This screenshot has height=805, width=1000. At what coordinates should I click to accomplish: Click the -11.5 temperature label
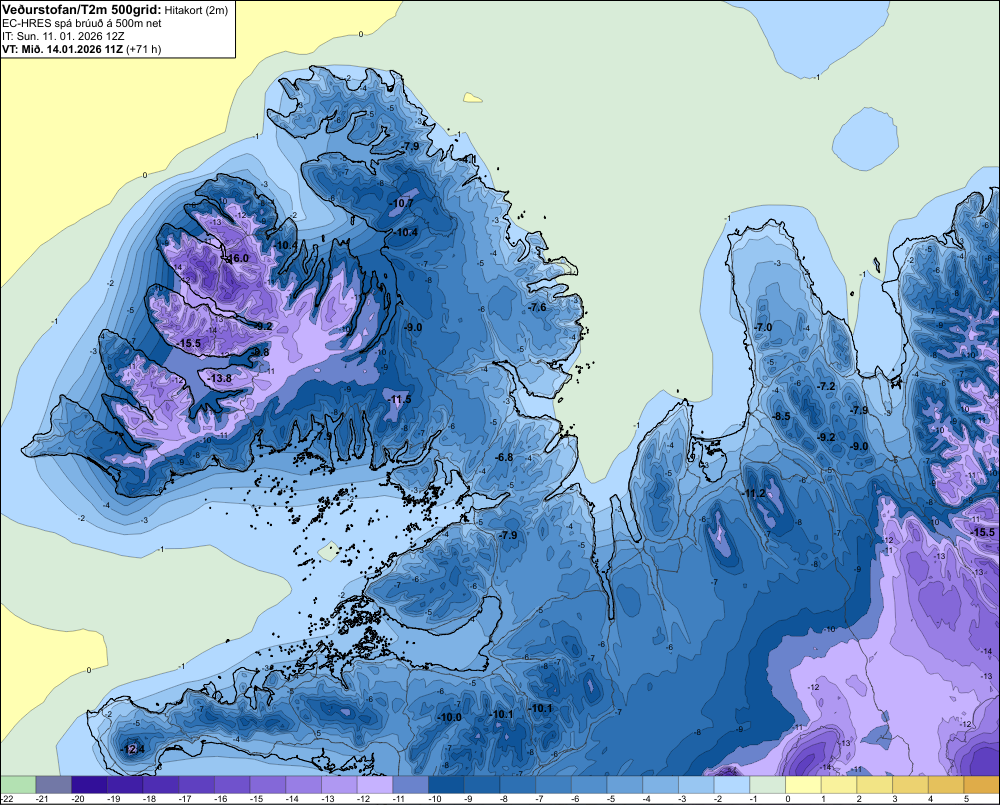399,399
